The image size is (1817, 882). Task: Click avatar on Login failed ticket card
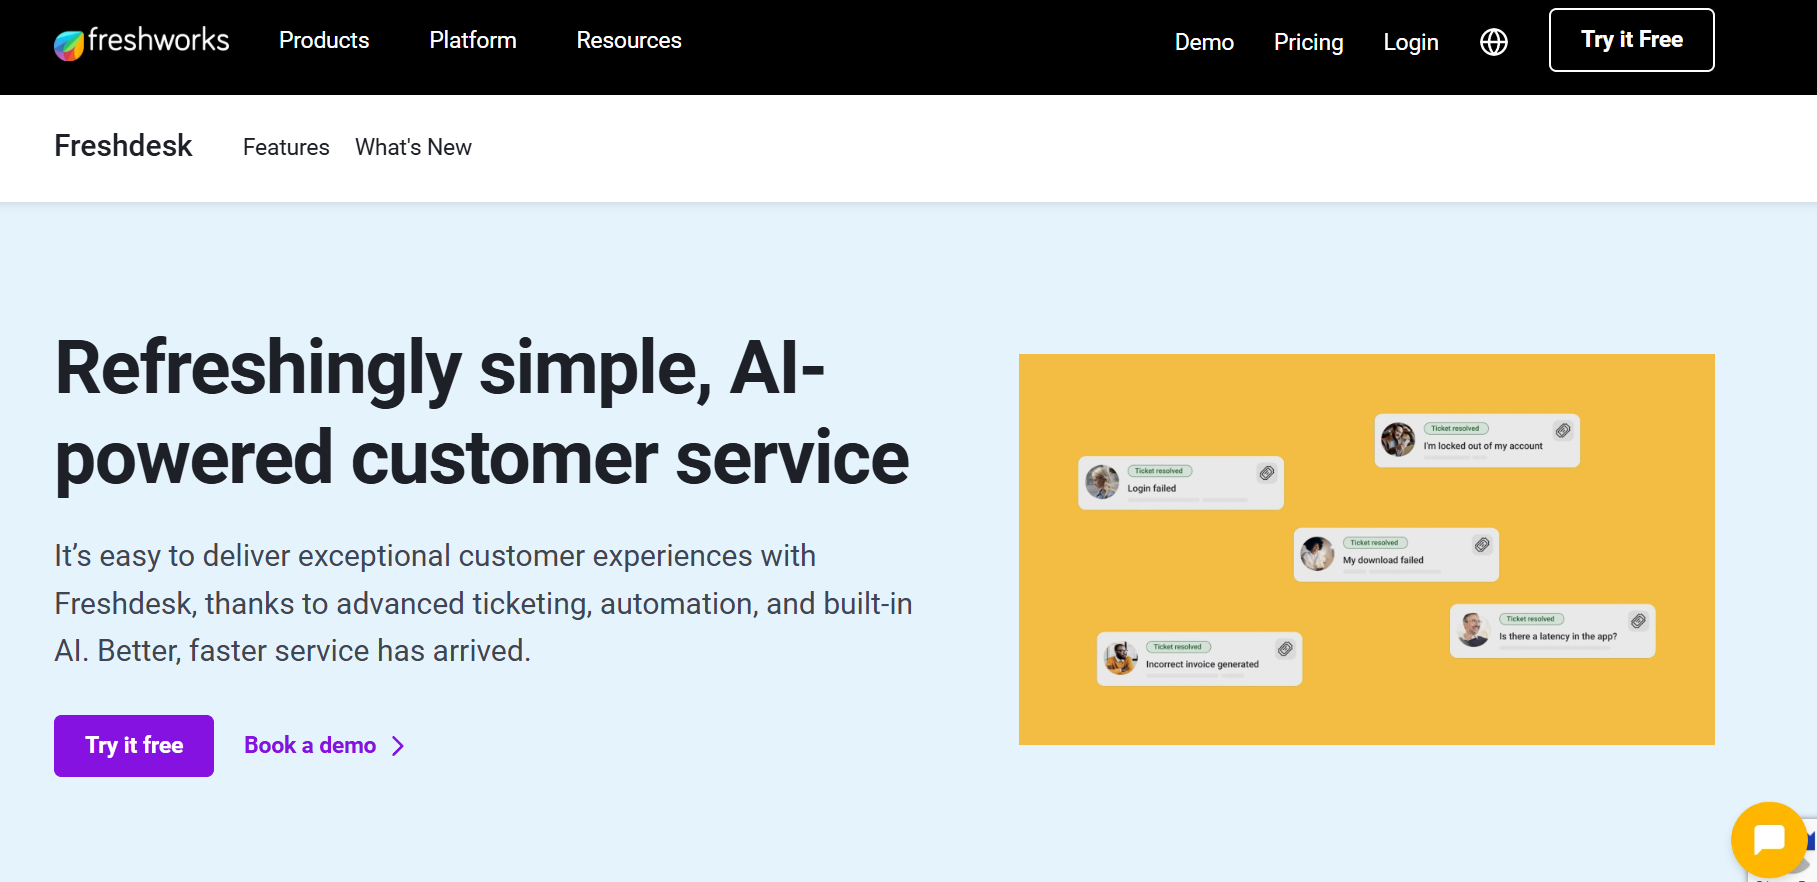click(1103, 482)
